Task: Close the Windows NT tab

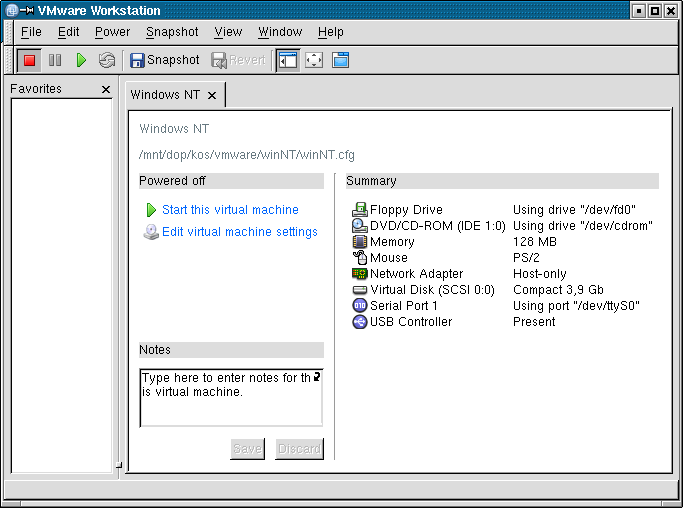Action: 212,95
